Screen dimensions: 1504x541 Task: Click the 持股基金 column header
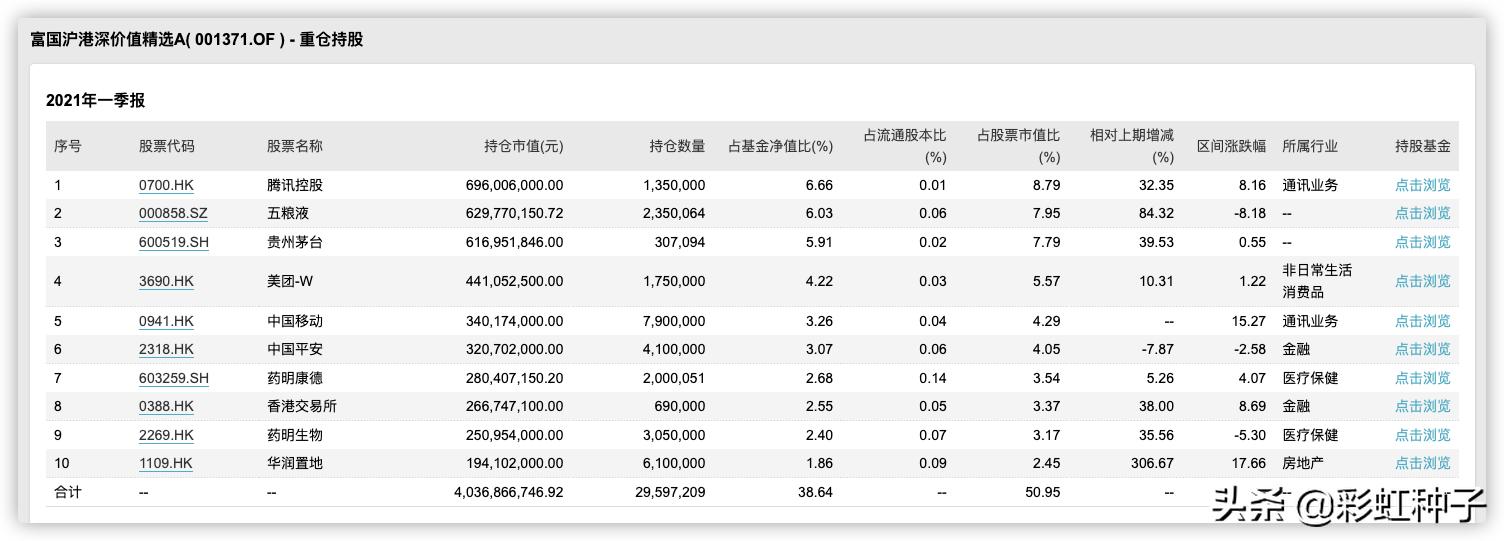(1422, 146)
